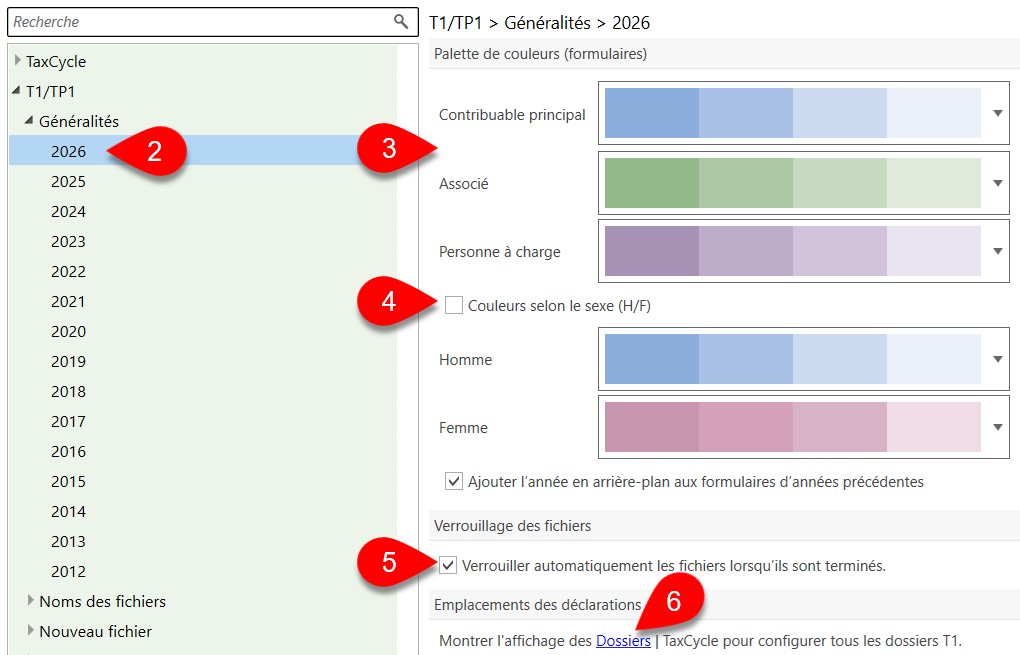Toggle Ajouter l'année en arrière-plan checkbox
The height and width of the screenshot is (655, 1020).
pos(453,481)
